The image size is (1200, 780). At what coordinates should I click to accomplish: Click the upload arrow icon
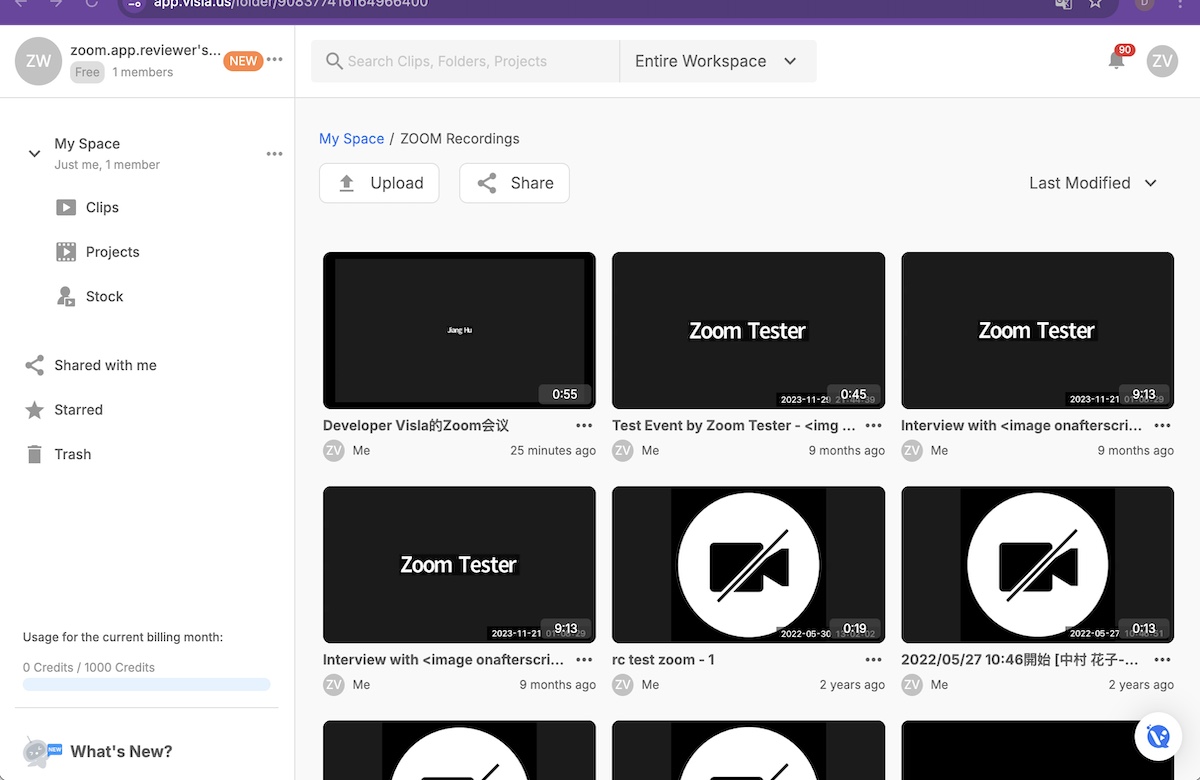[347, 183]
